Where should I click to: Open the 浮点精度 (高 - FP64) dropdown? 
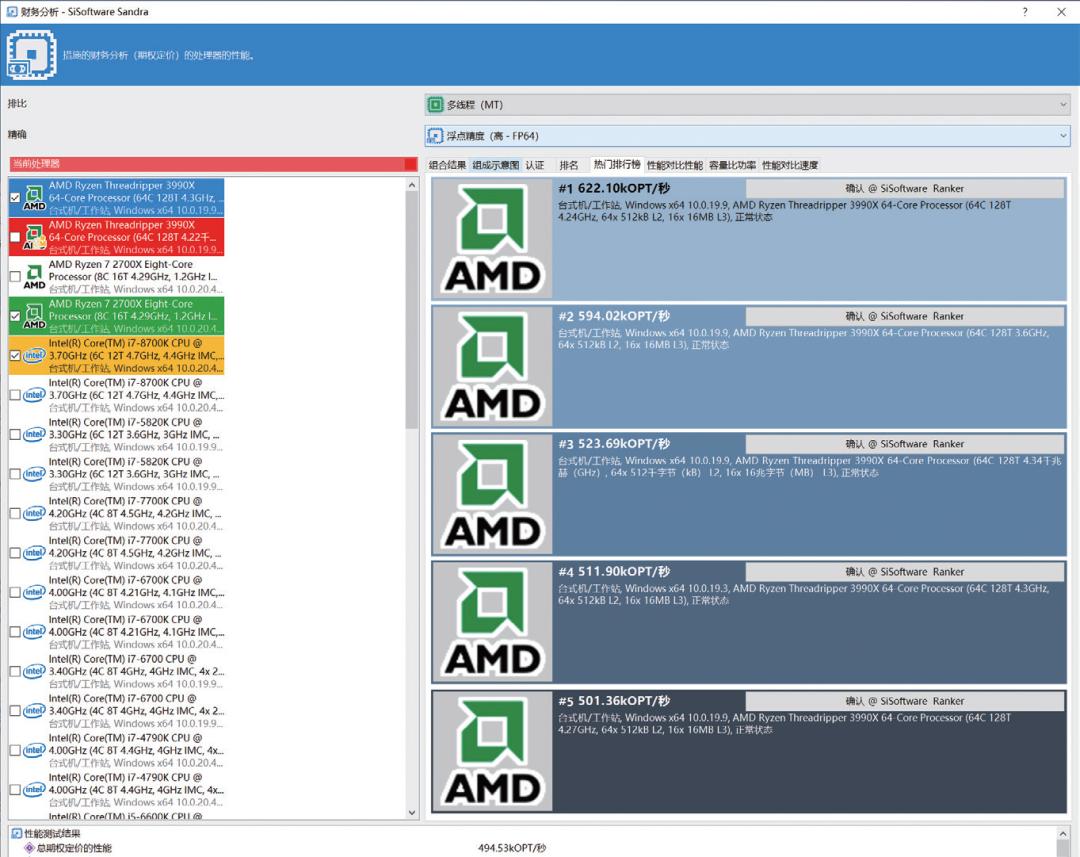(747, 136)
